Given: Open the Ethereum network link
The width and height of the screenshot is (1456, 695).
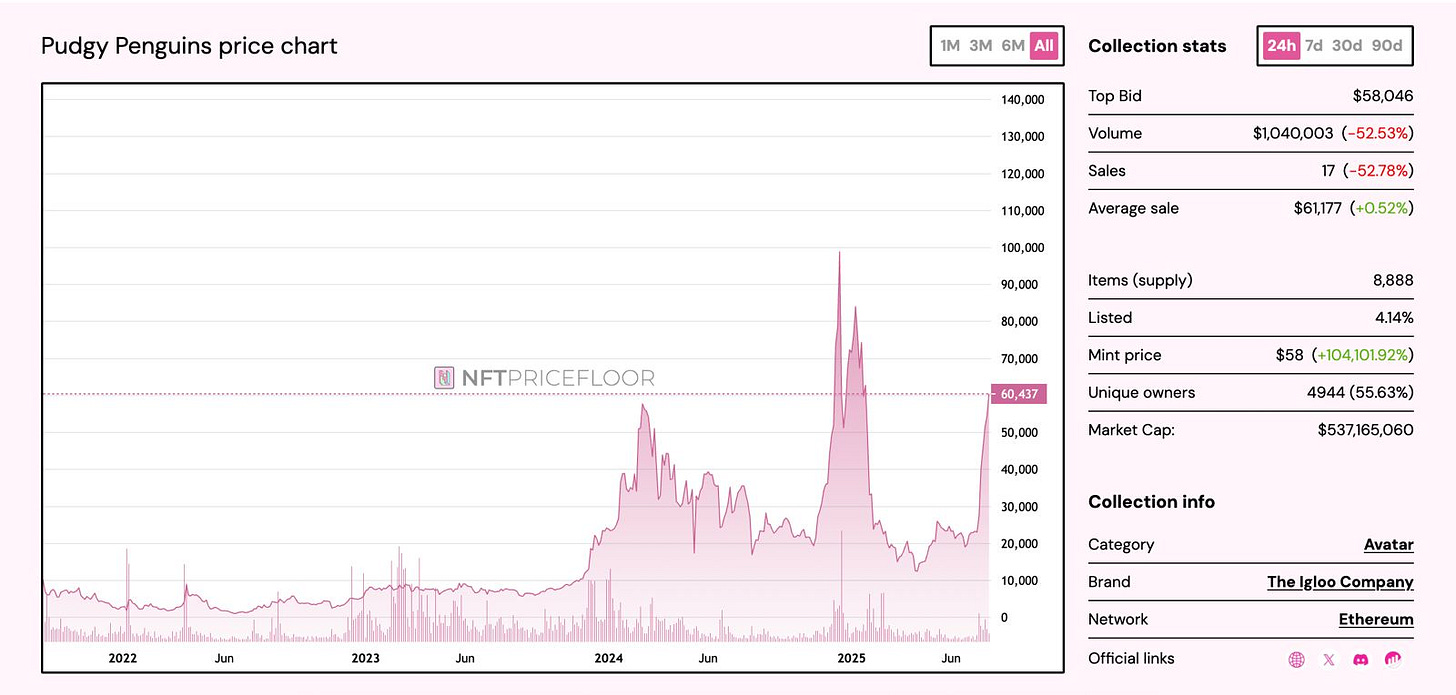Looking at the screenshot, I should 1376,620.
